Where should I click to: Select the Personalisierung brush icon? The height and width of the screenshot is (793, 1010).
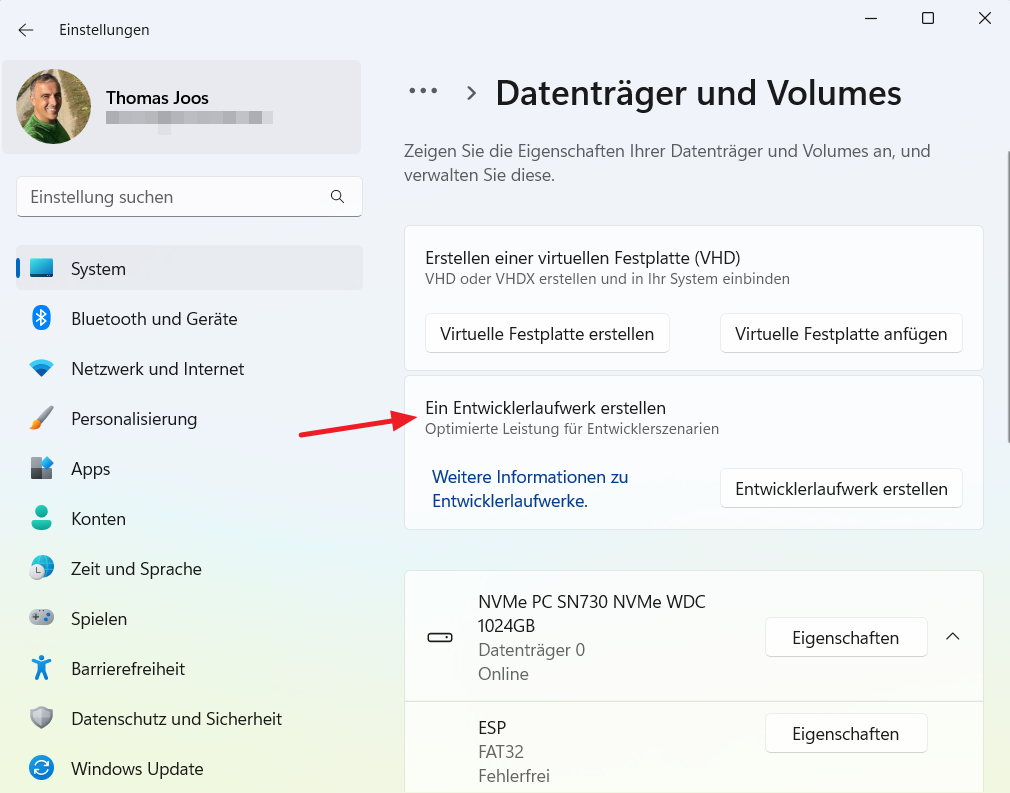pyautogui.click(x=42, y=418)
